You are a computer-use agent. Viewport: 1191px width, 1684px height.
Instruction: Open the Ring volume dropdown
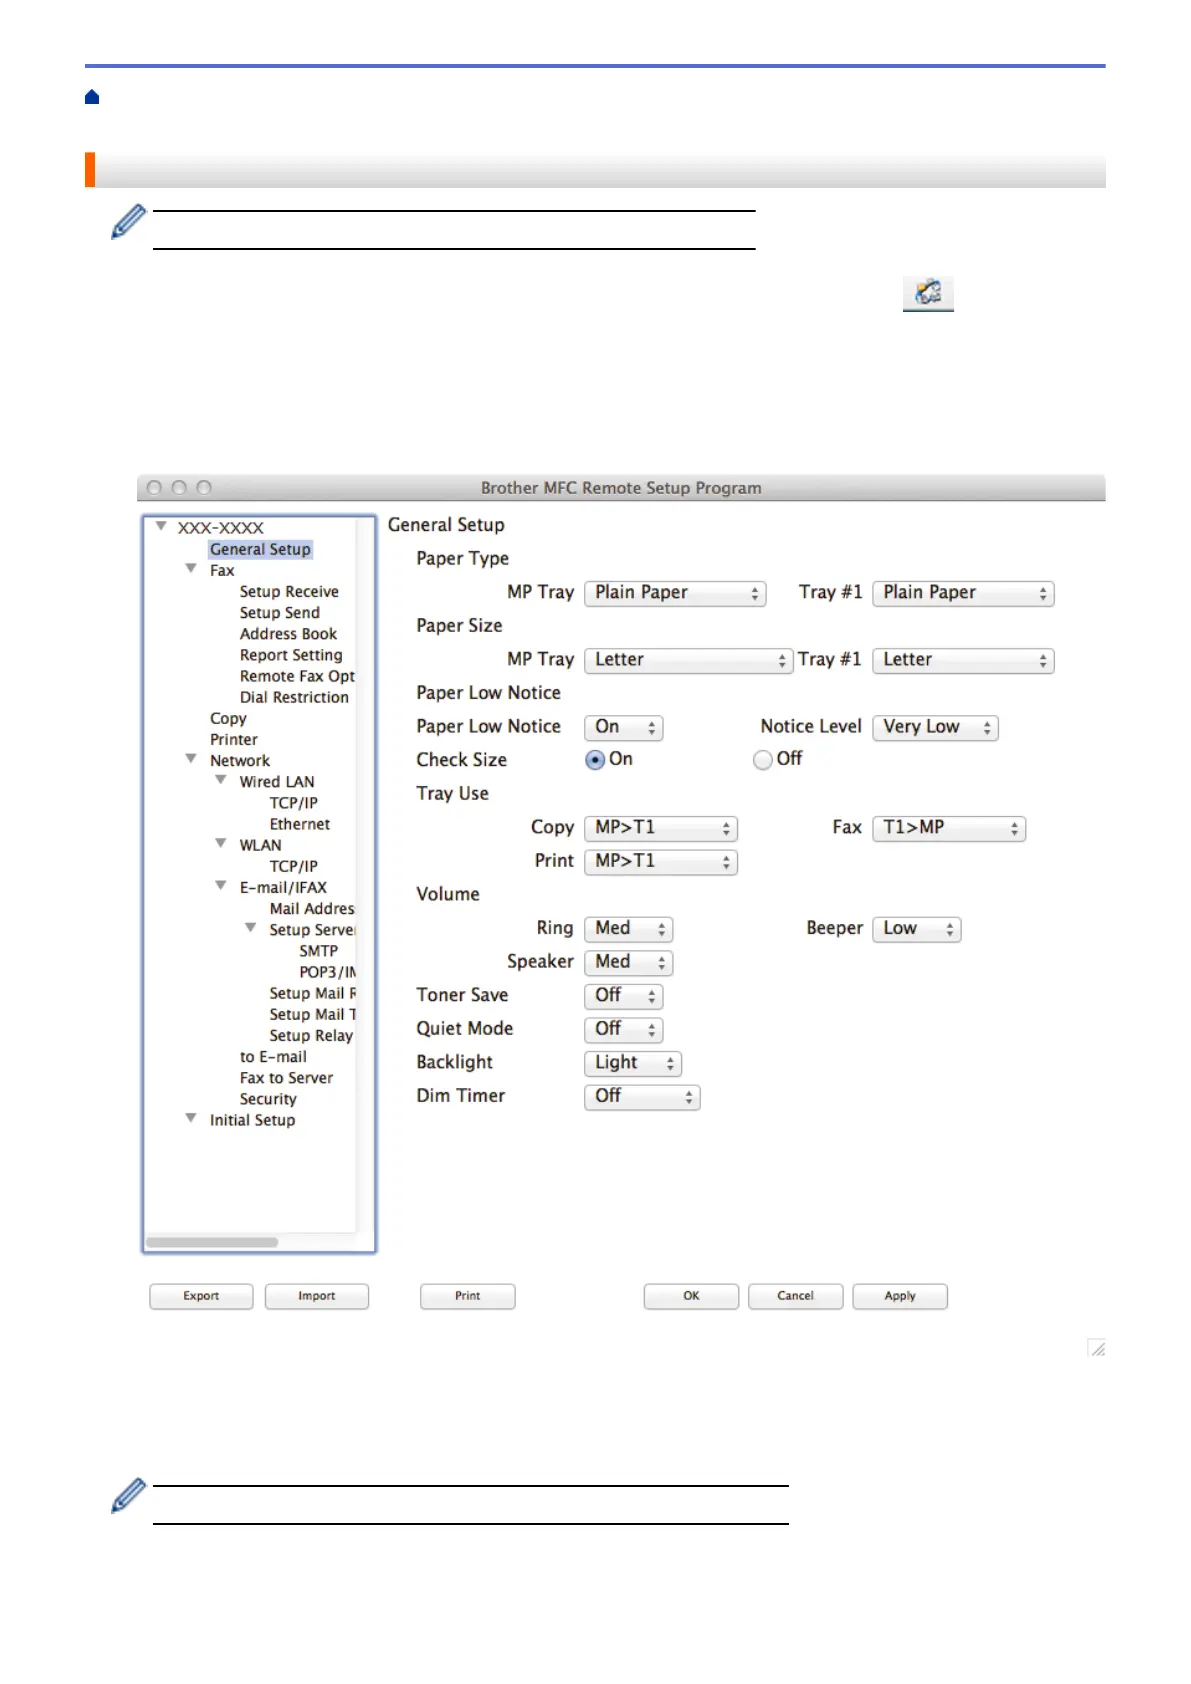point(628,929)
